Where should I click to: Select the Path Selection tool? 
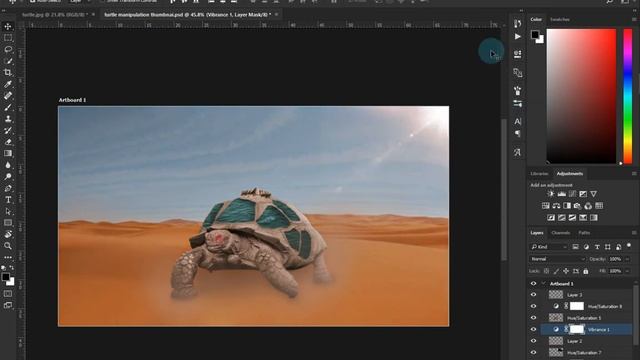8,211
